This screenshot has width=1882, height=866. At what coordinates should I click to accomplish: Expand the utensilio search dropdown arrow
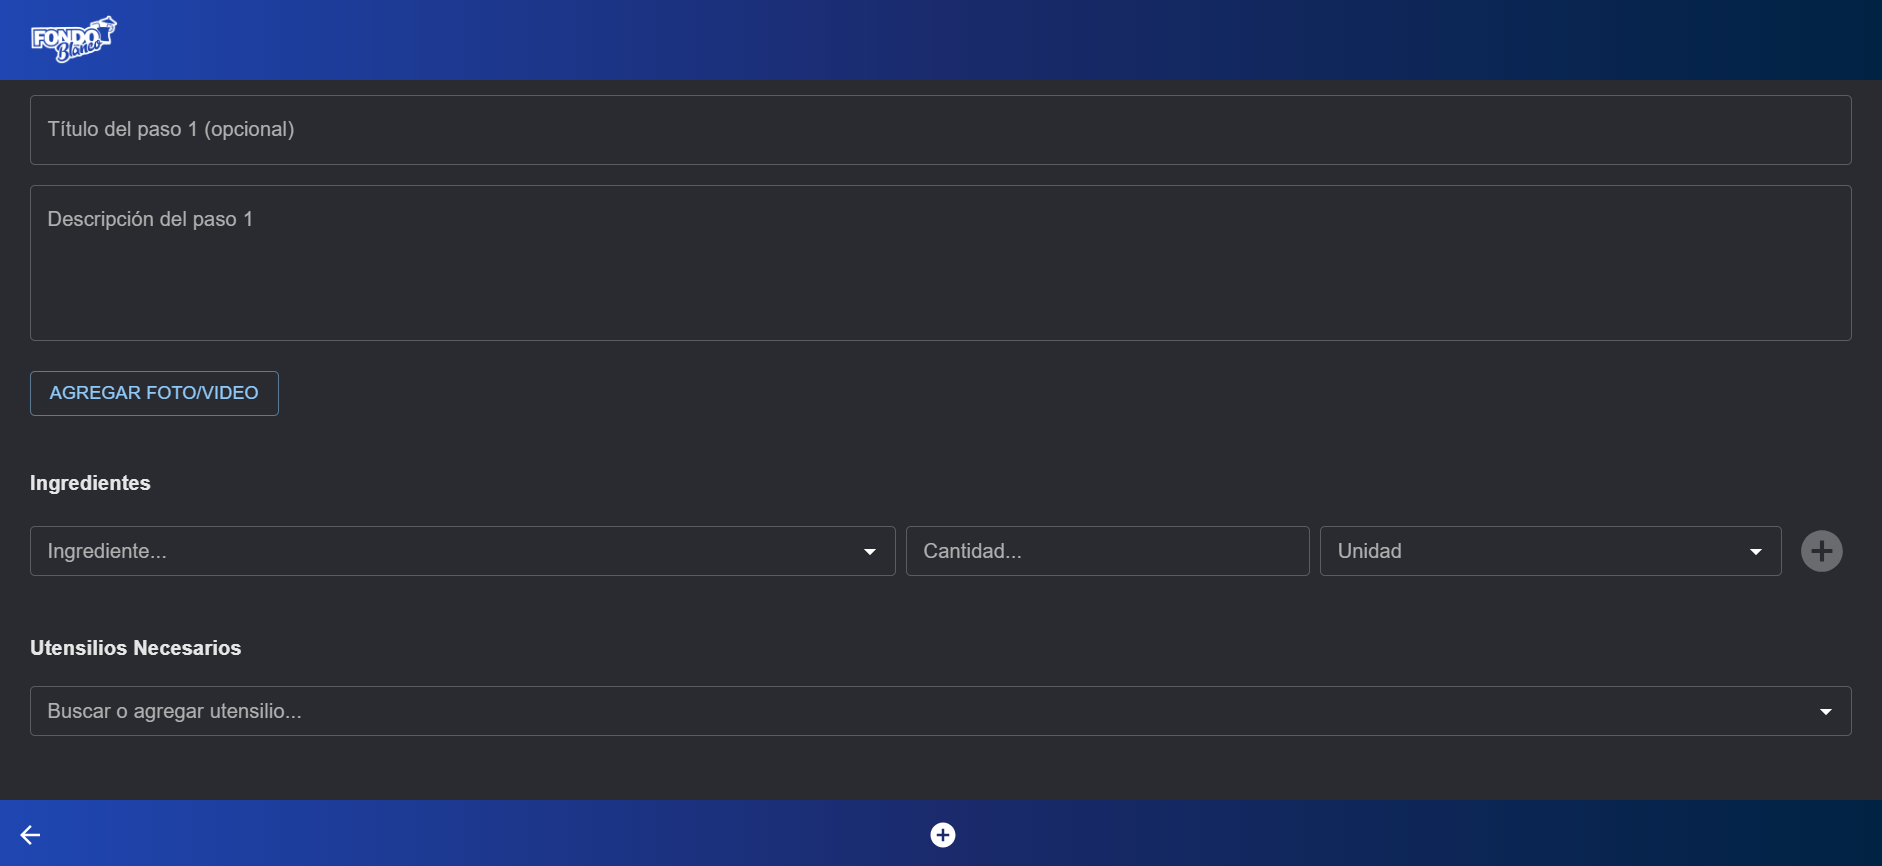click(1826, 712)
